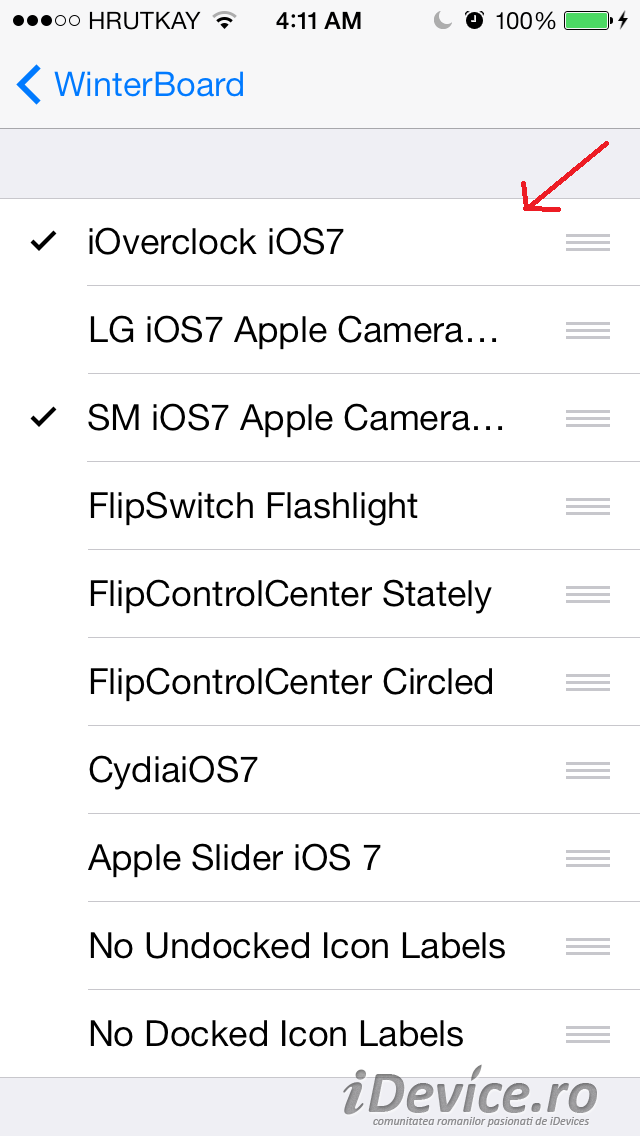Tap reorder handle for FlipControlCenter Circled
Image resolution: width=640 pixels, height=1136 pixels.
(587, 682)
